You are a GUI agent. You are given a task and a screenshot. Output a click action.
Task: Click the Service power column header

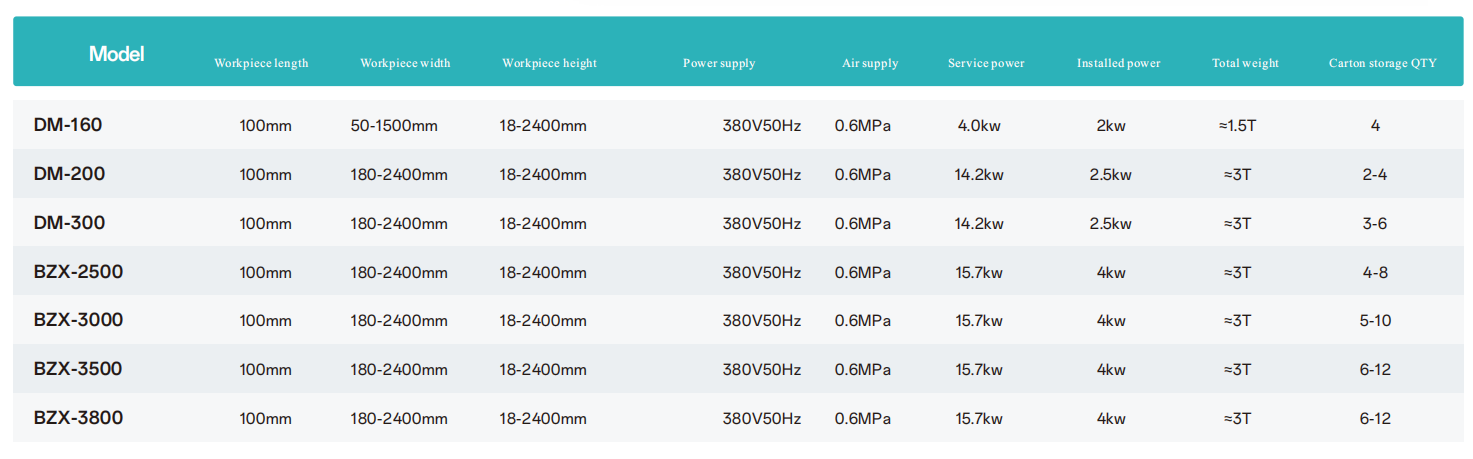point(986,63)
